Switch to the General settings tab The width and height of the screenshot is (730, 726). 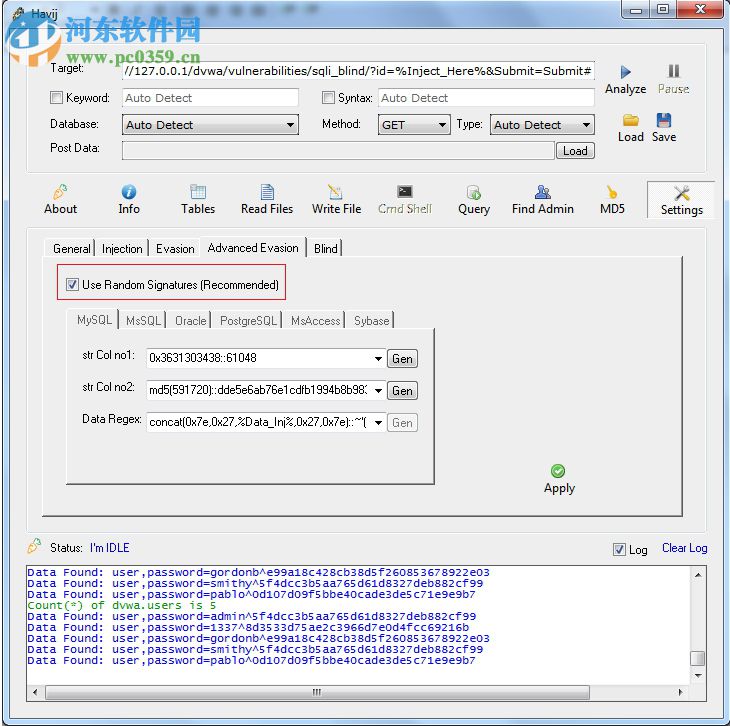pos(71,249)
